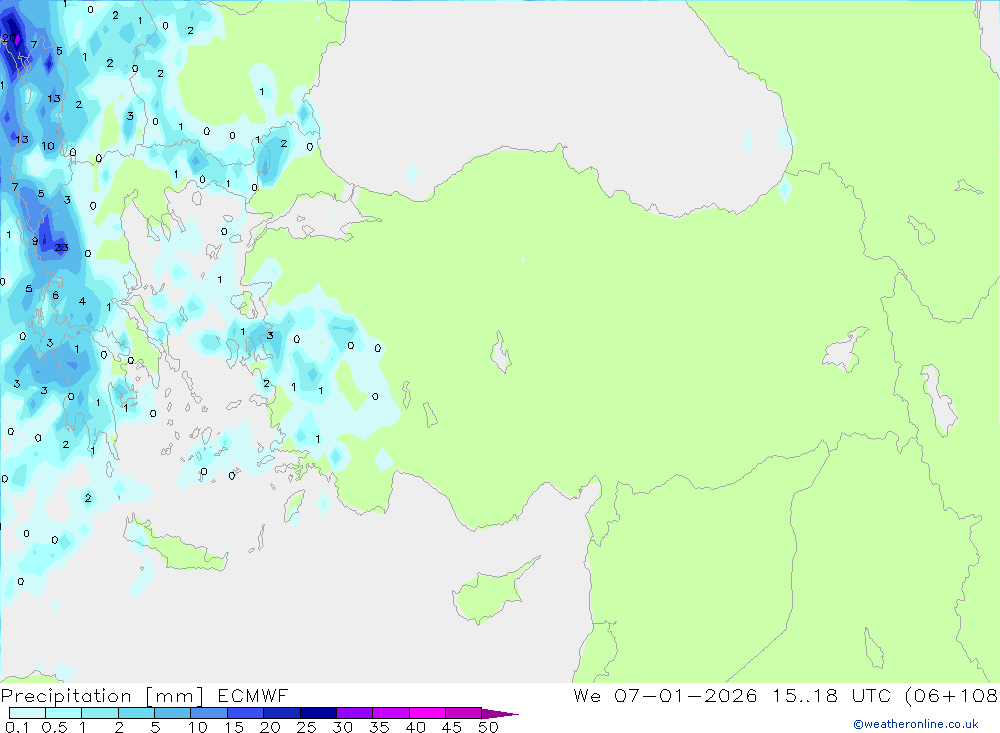
Task: Select the legend swatch between 1 and 2
Action: pyautogui.click(x=100, y=713)
